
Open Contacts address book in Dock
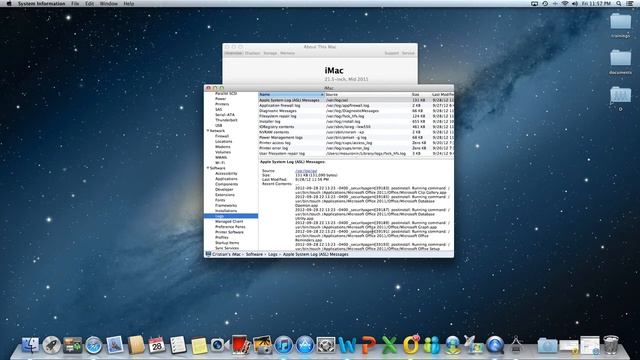pyautogui.click(x=136, y=345)
